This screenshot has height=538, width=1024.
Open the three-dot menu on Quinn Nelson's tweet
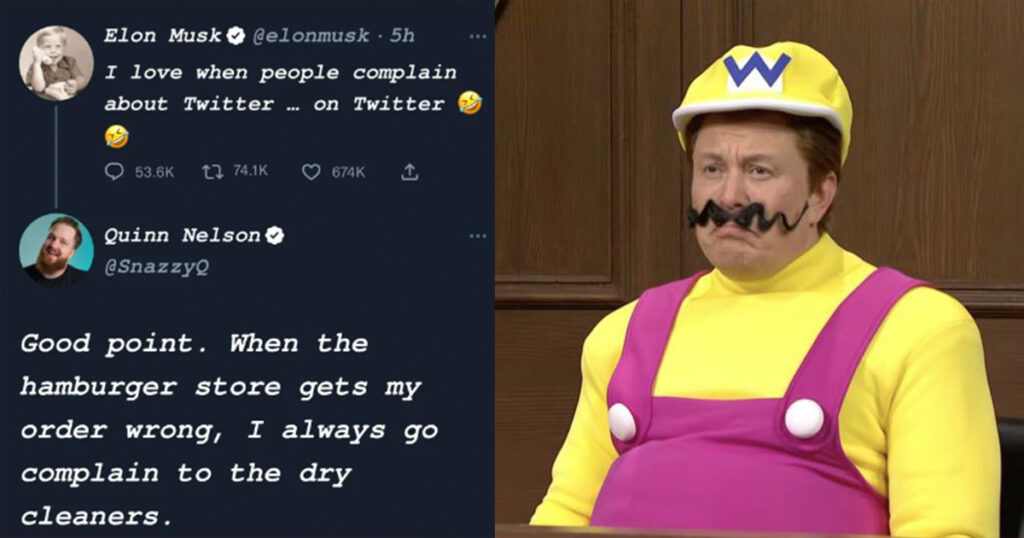pyautogui.click(x=478, y=236)
